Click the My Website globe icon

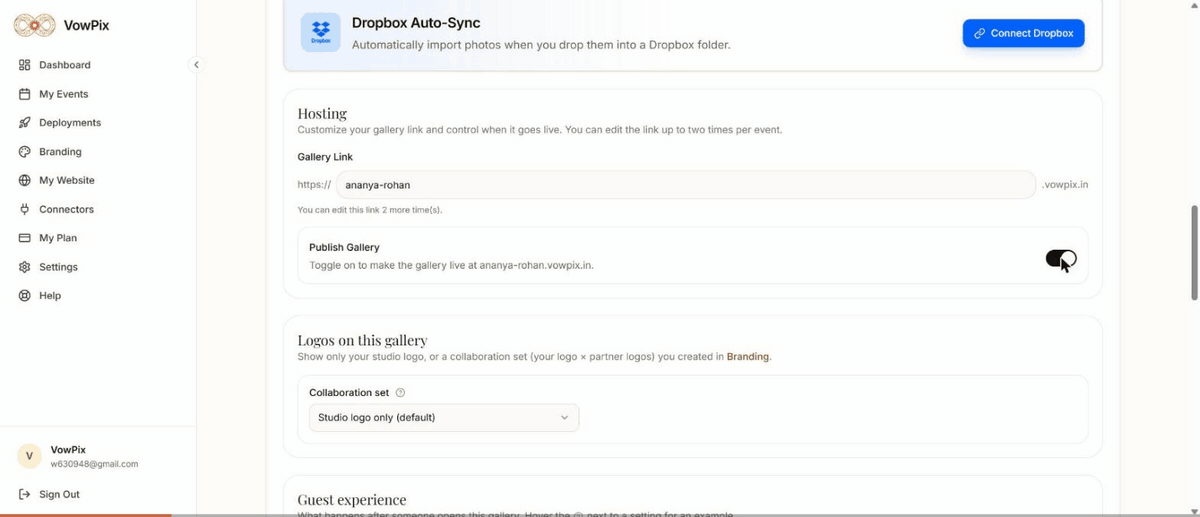(x=25, y=181)
